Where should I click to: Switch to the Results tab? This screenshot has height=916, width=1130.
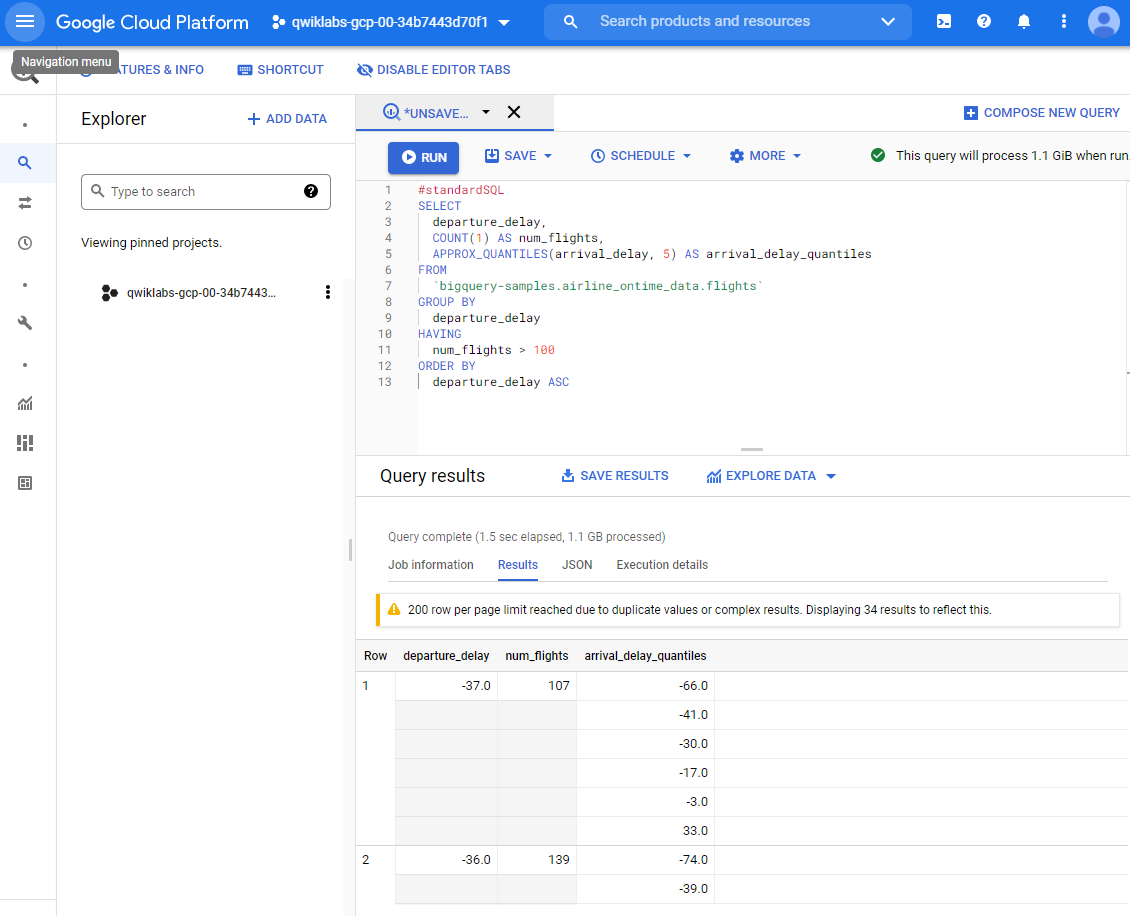click(x=517, y=565)
